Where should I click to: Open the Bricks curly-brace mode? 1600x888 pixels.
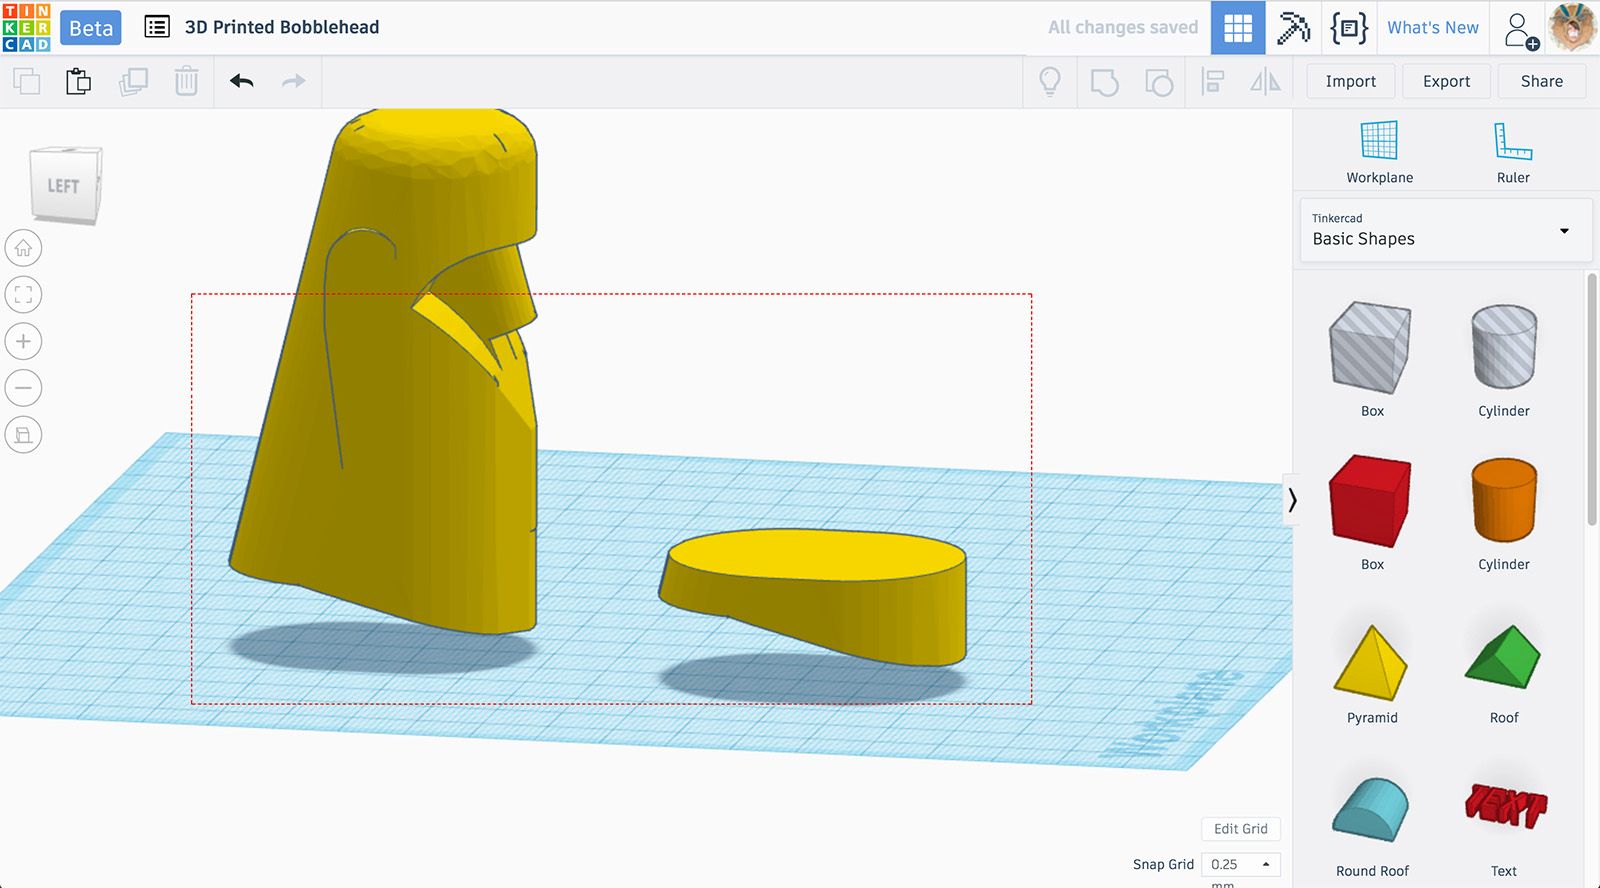[x=1349, y=28]
